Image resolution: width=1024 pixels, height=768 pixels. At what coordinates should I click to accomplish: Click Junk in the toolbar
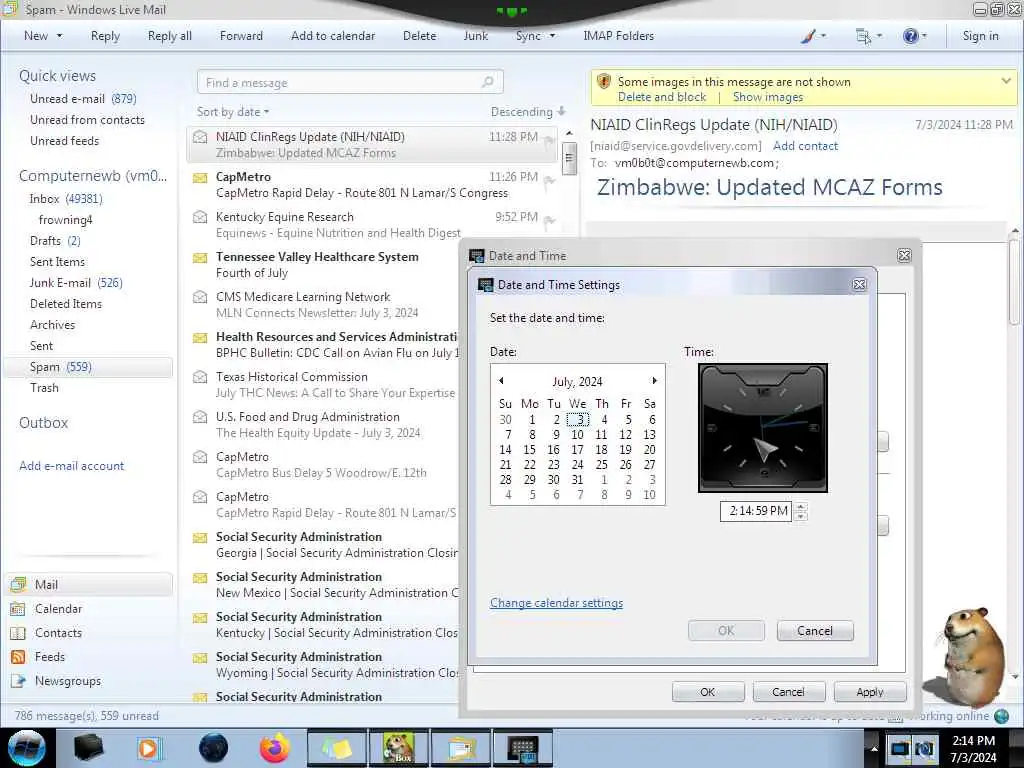(475, 36)
